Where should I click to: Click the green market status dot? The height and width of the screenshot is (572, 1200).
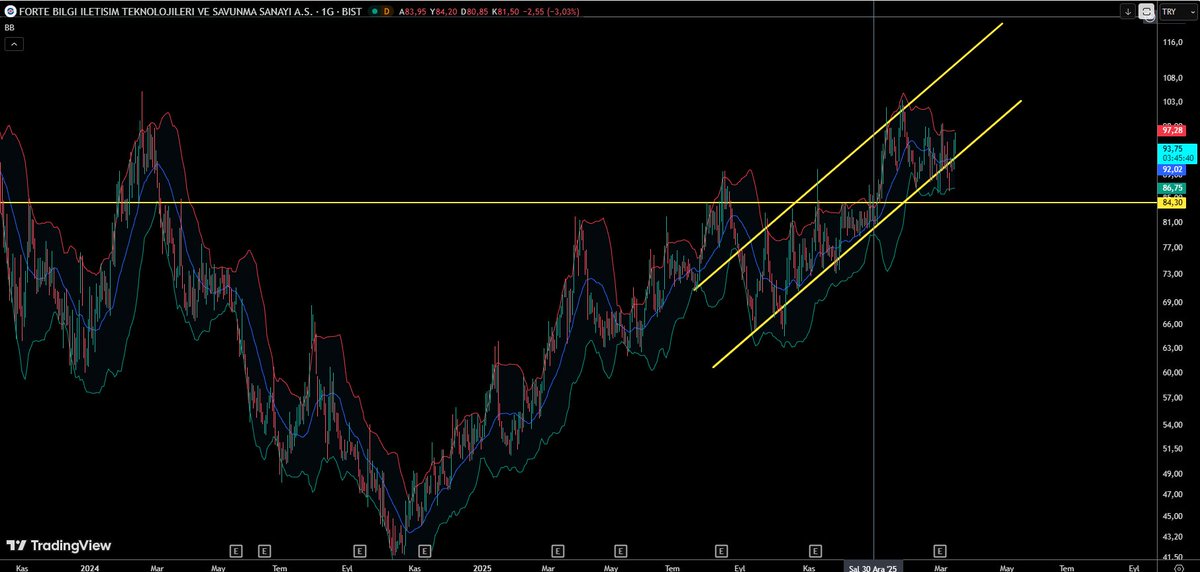pyautogui.click(x=373, y=12)
